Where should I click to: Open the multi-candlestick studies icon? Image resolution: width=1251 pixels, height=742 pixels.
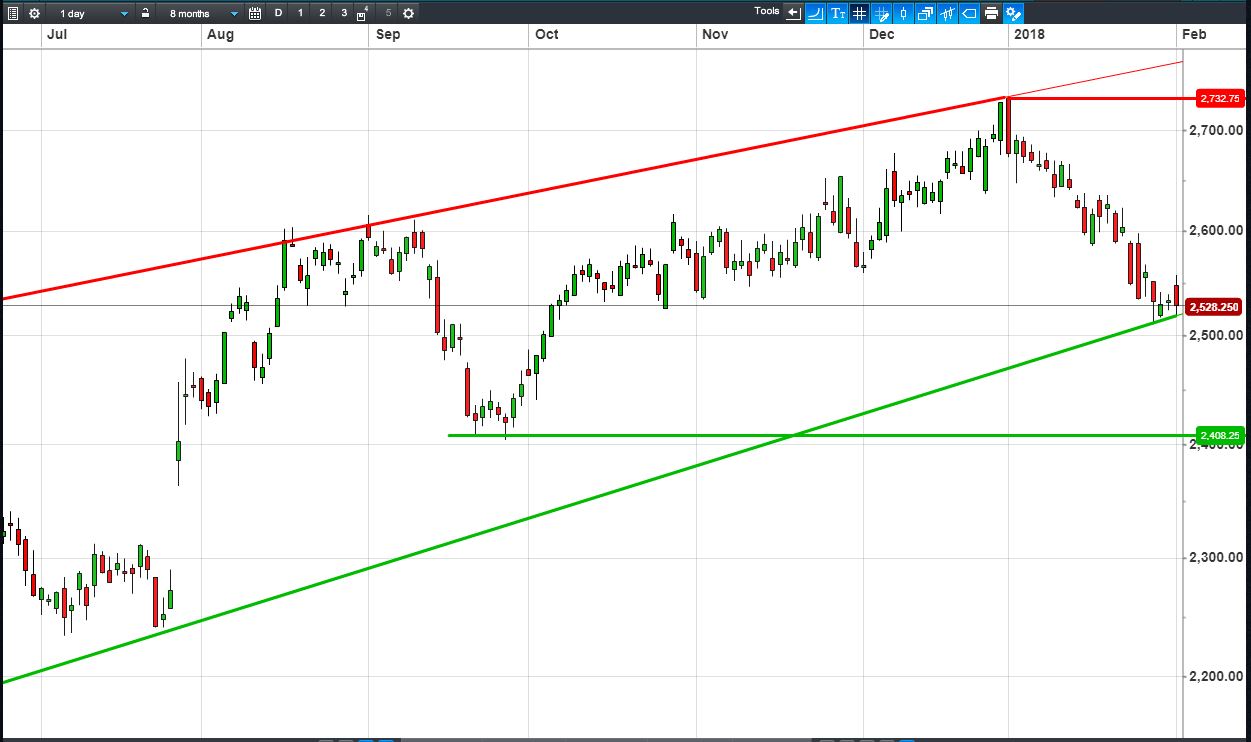tap(947, 13)
